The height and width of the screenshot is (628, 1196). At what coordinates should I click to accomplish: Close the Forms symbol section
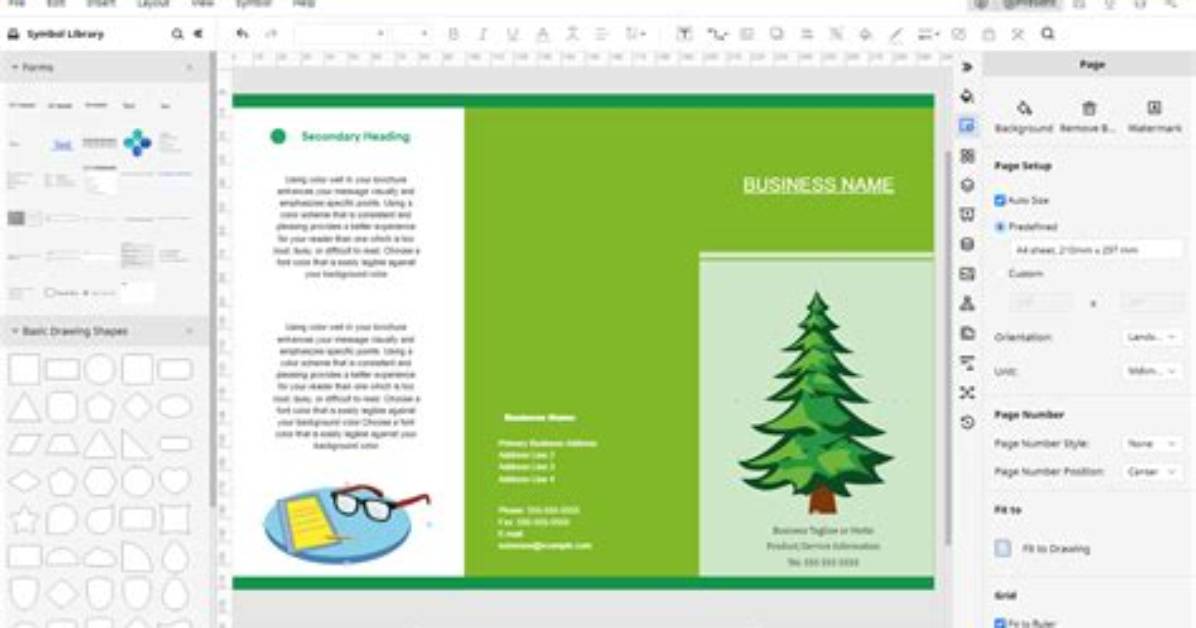pos(189,67)
